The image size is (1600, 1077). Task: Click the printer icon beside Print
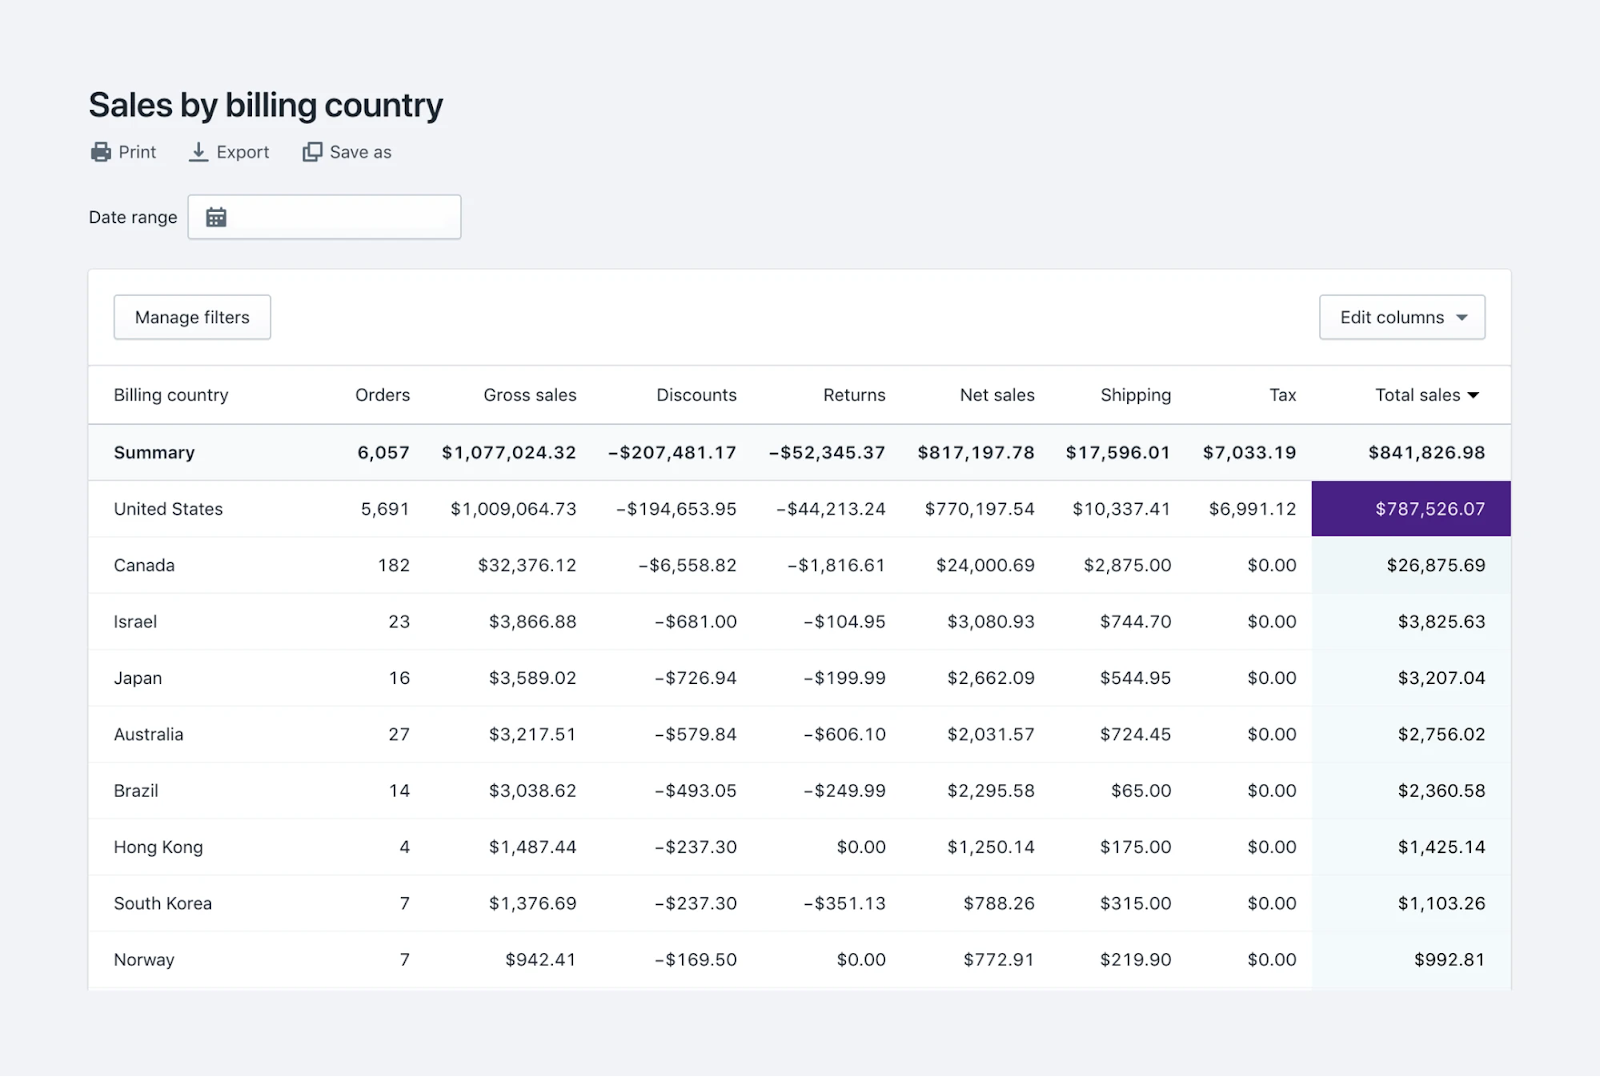coord(100,151)
